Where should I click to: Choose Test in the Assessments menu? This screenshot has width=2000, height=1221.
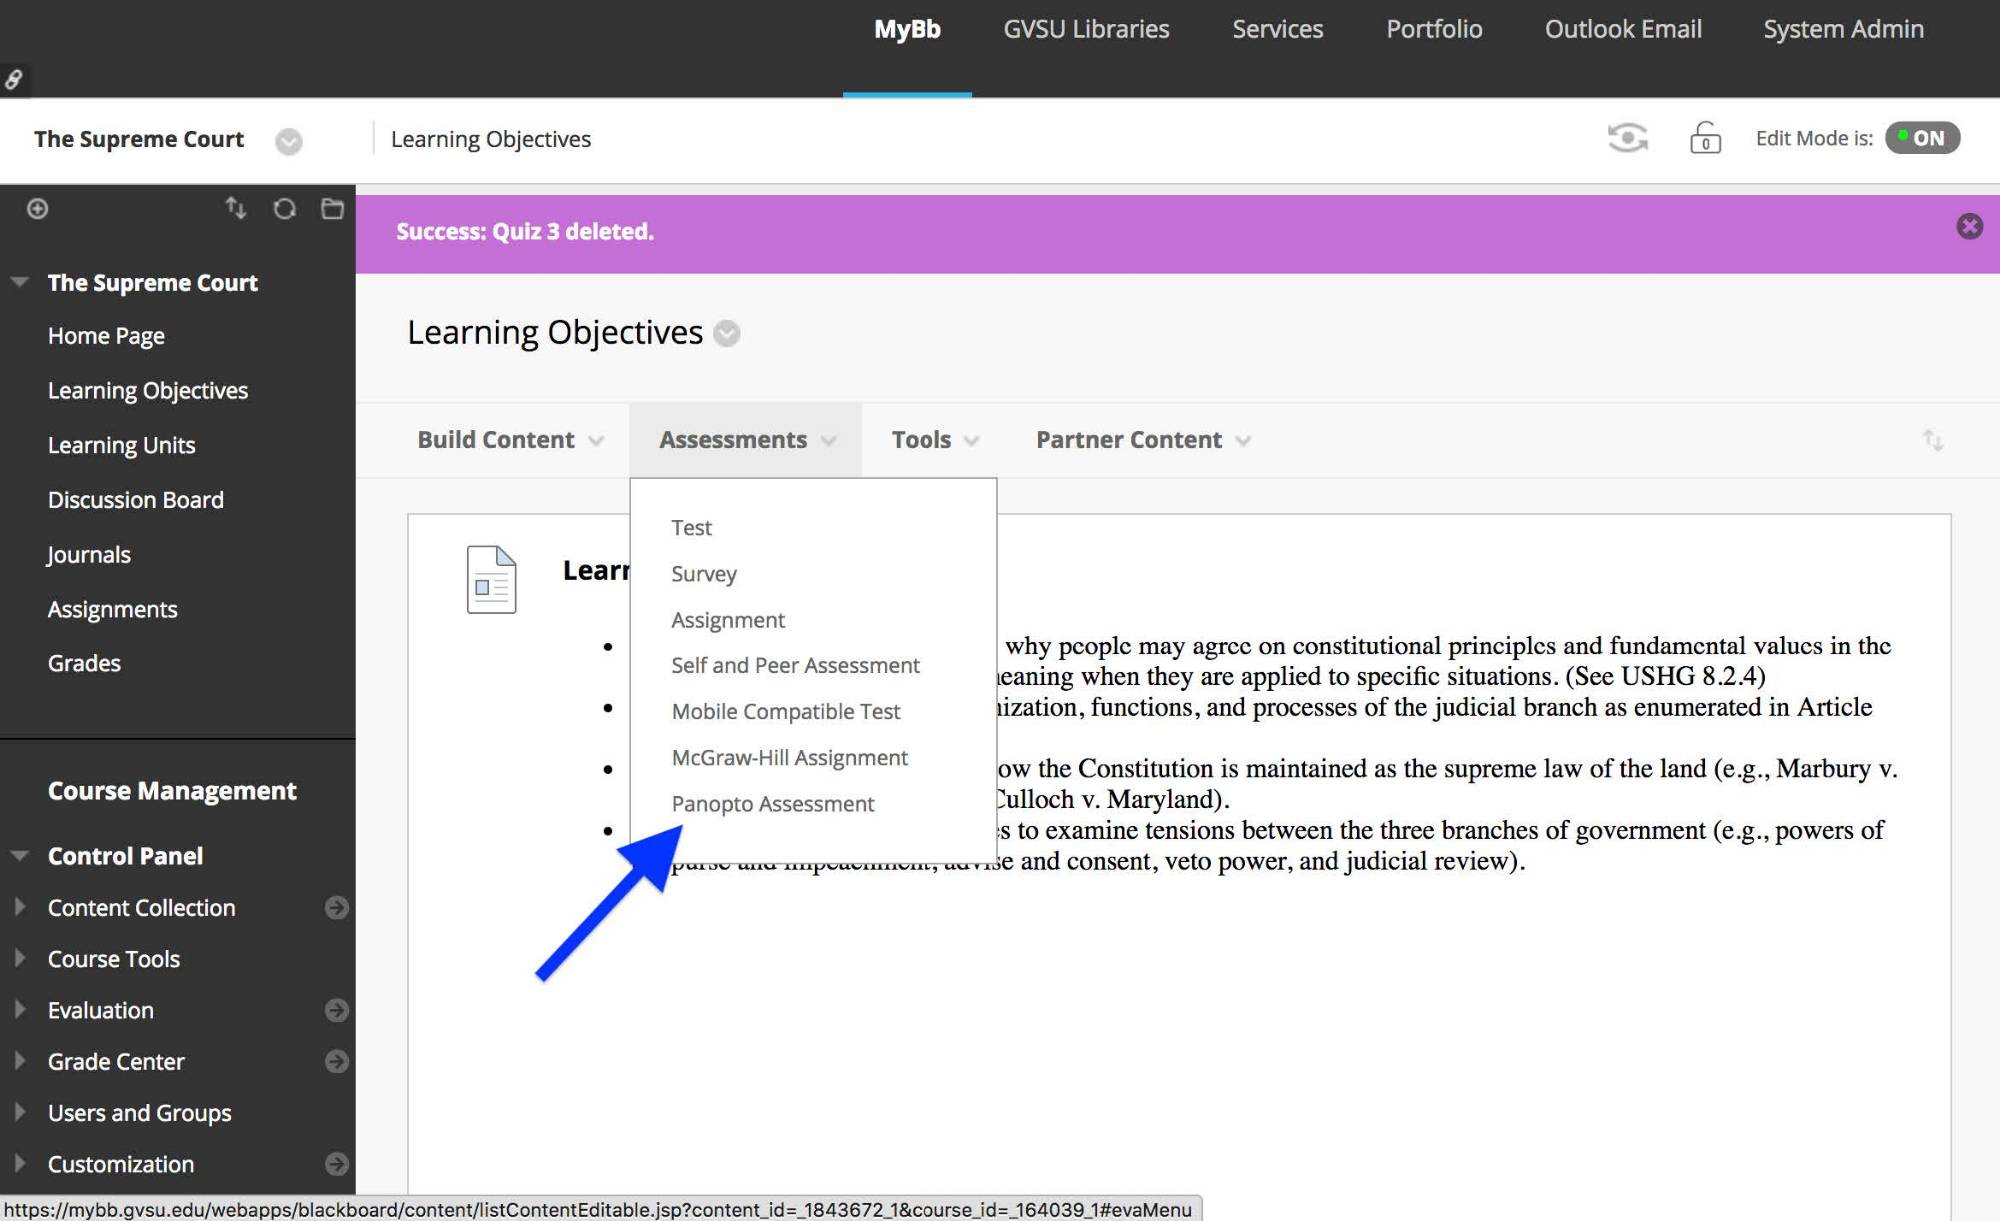tap(691, 527)
